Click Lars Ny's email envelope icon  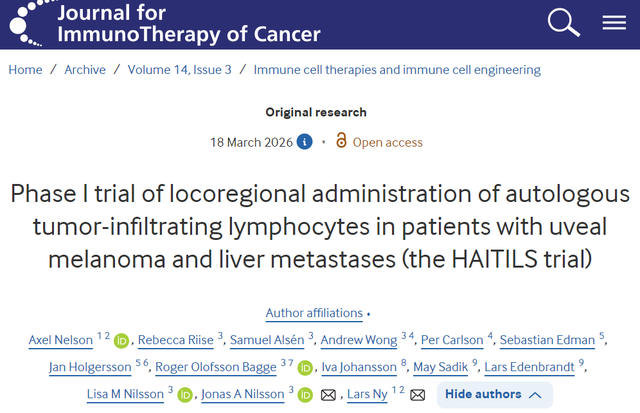(417, 395)
